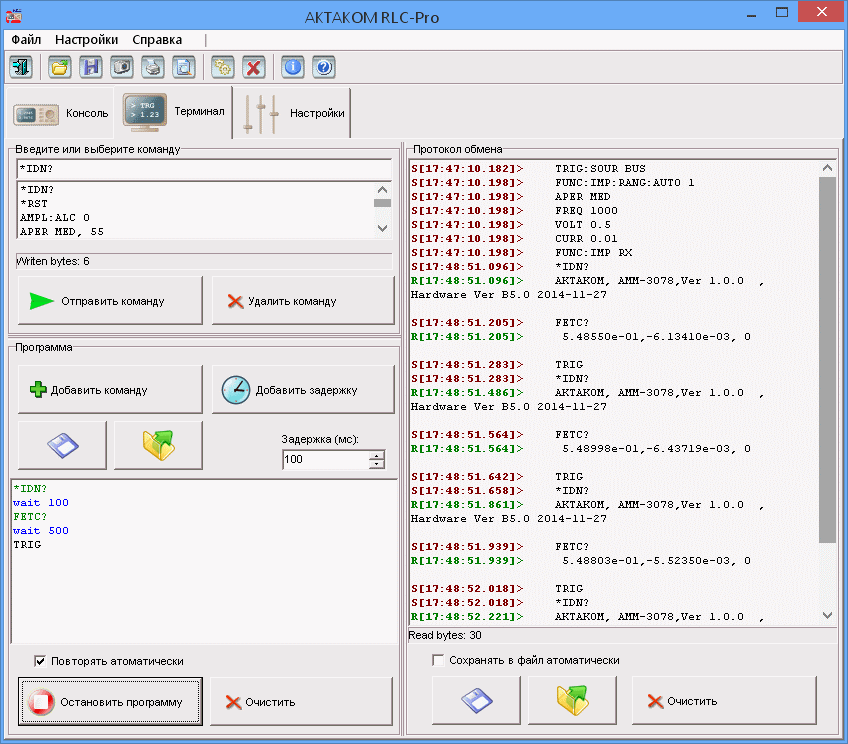
Task: Click Отправить команду button
Action: [110, 301]
